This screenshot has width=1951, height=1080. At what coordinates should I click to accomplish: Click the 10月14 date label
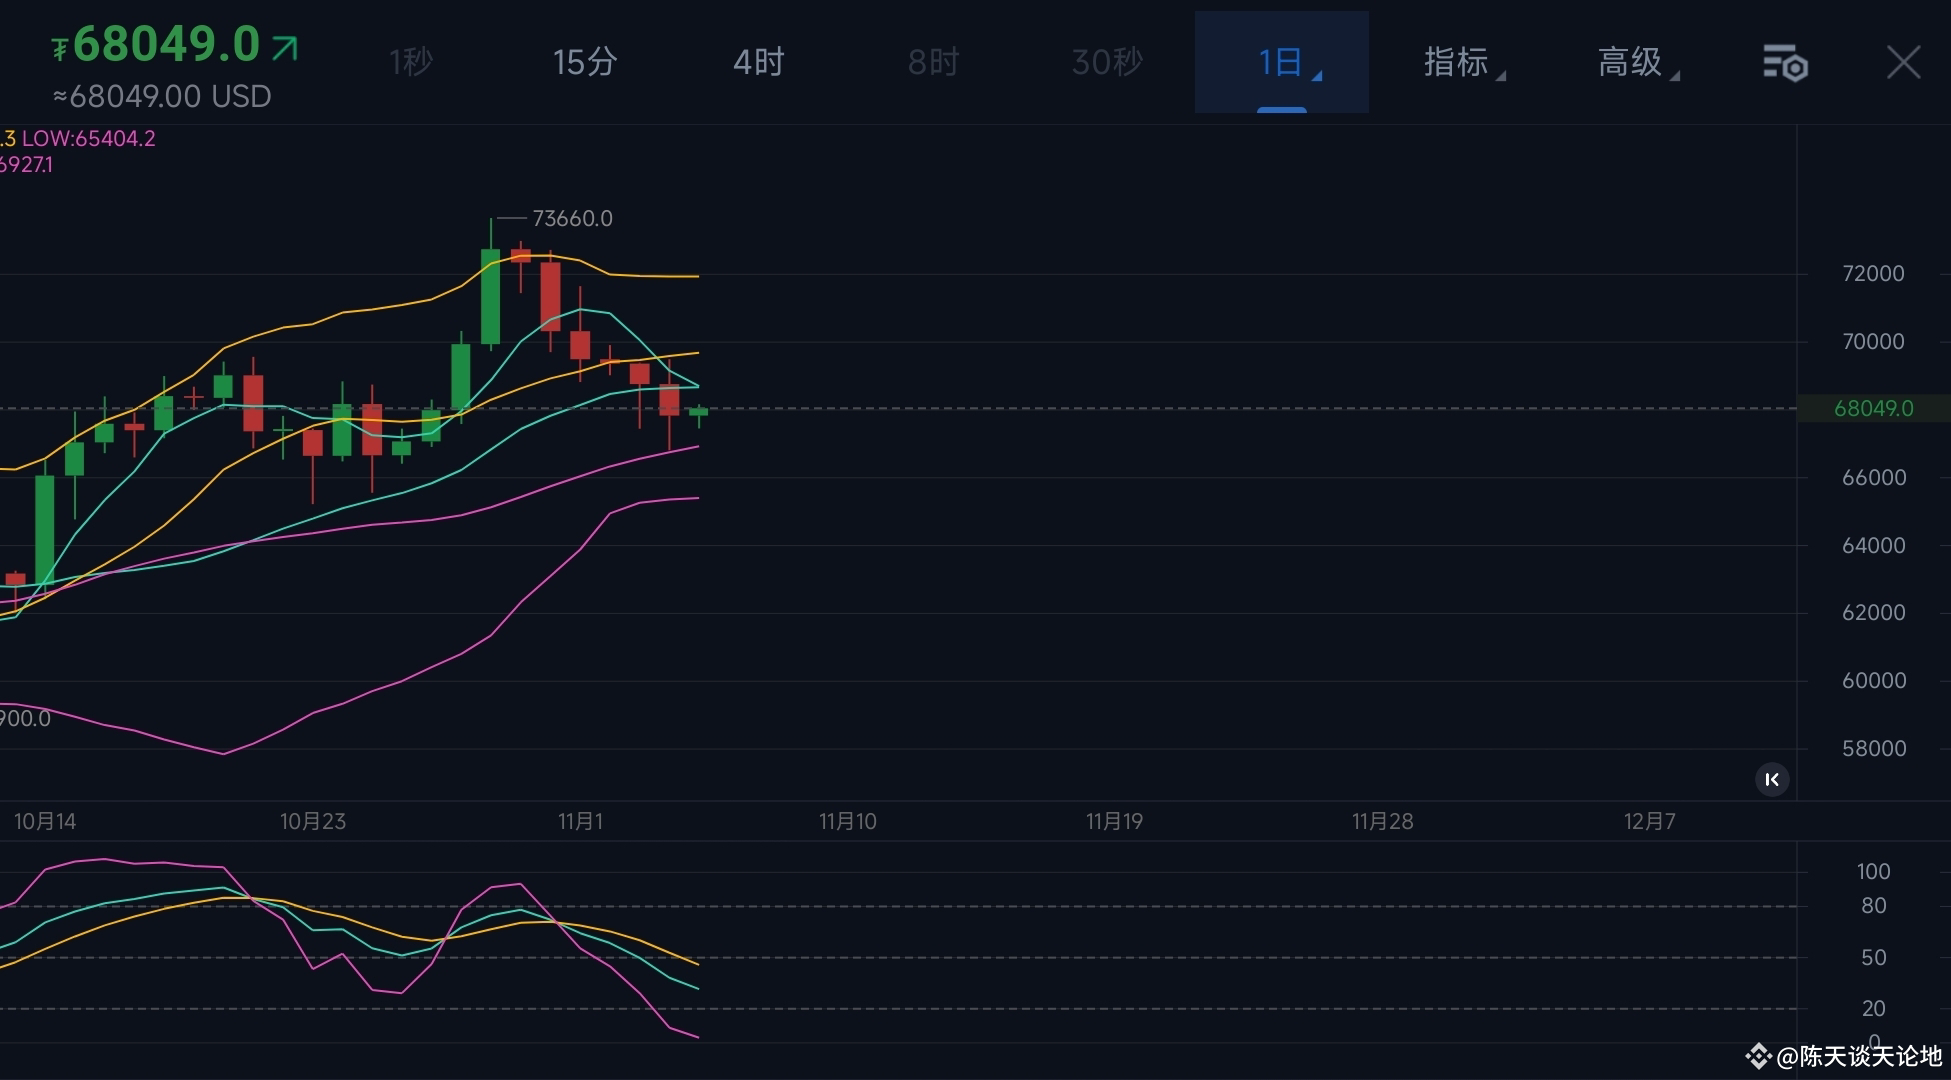[45, 822]
